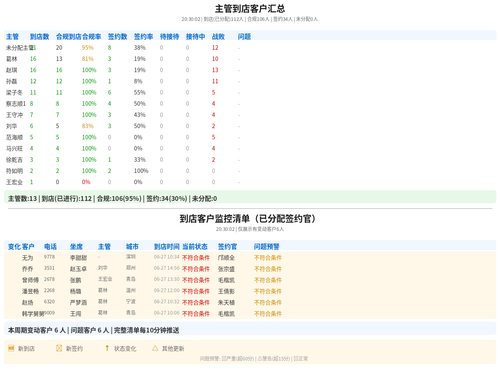Select the 到店时间 column header
The height and width of the screenshot is (381, 500).
pyautogui.click(x=167, y=247)
